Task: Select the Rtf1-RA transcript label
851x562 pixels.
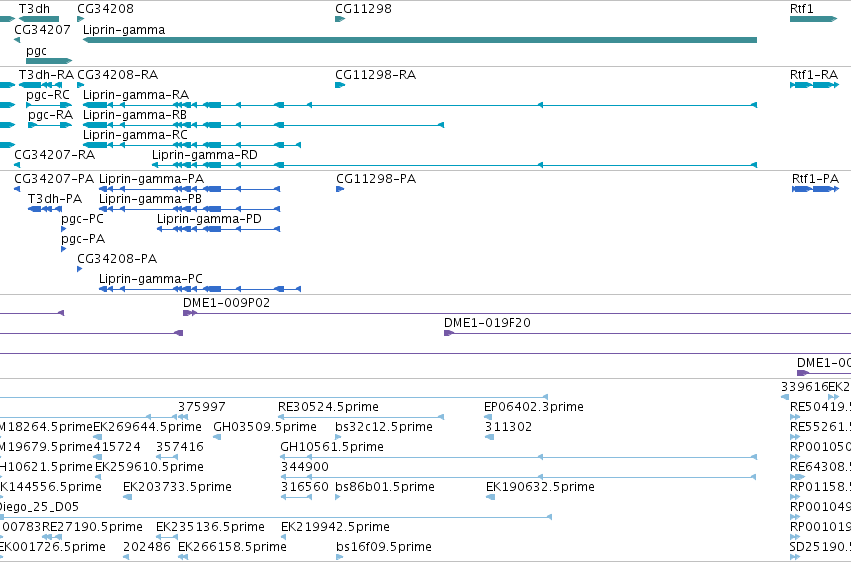Action: coord(814,75)
